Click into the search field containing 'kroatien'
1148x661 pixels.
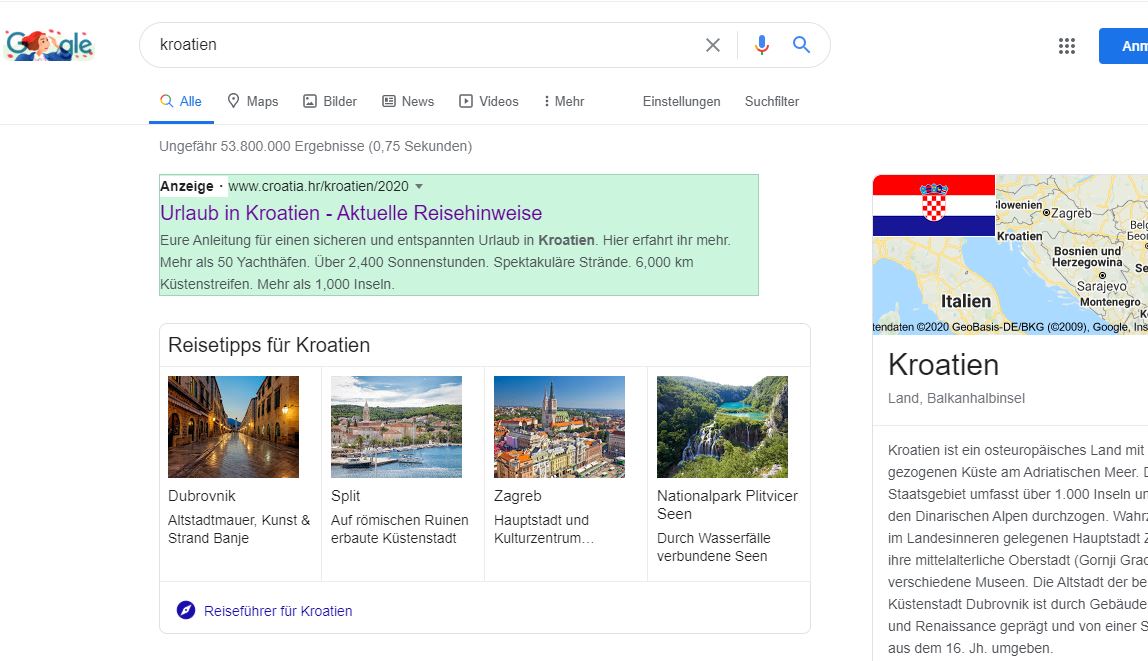(420, 45)
